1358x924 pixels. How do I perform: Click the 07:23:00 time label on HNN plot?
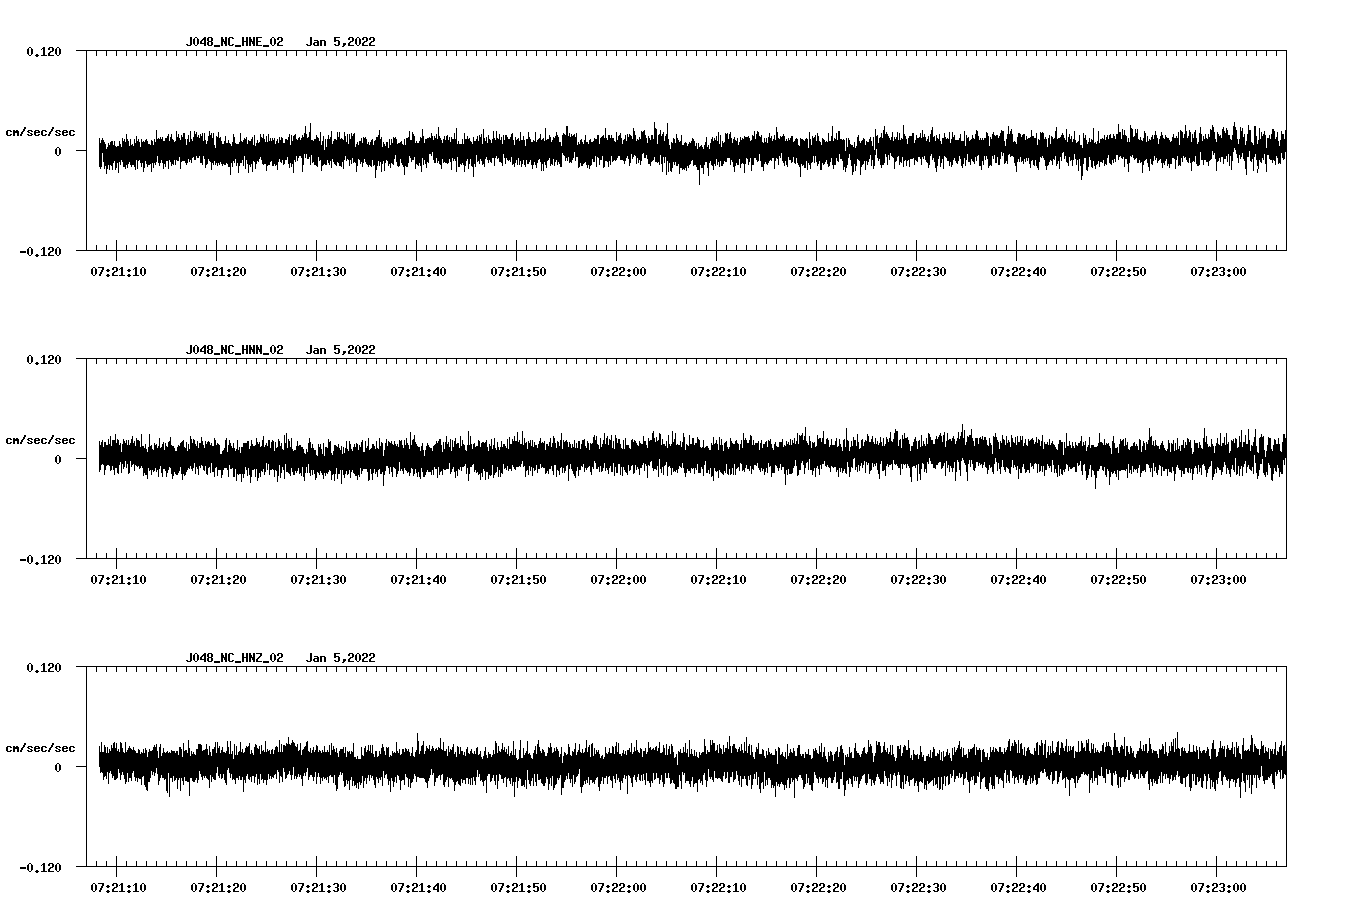tap(1218, 579)
